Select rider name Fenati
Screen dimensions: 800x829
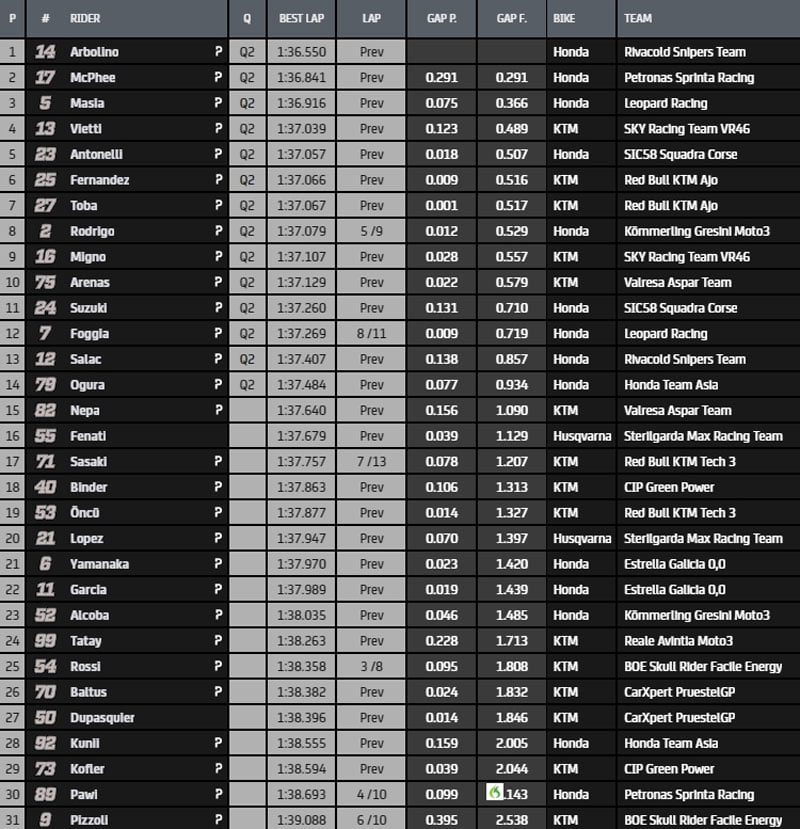point(88,437)
